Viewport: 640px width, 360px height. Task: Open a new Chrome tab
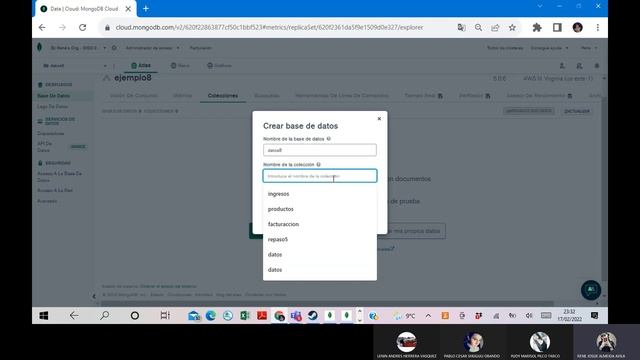[x=146, y=9]
